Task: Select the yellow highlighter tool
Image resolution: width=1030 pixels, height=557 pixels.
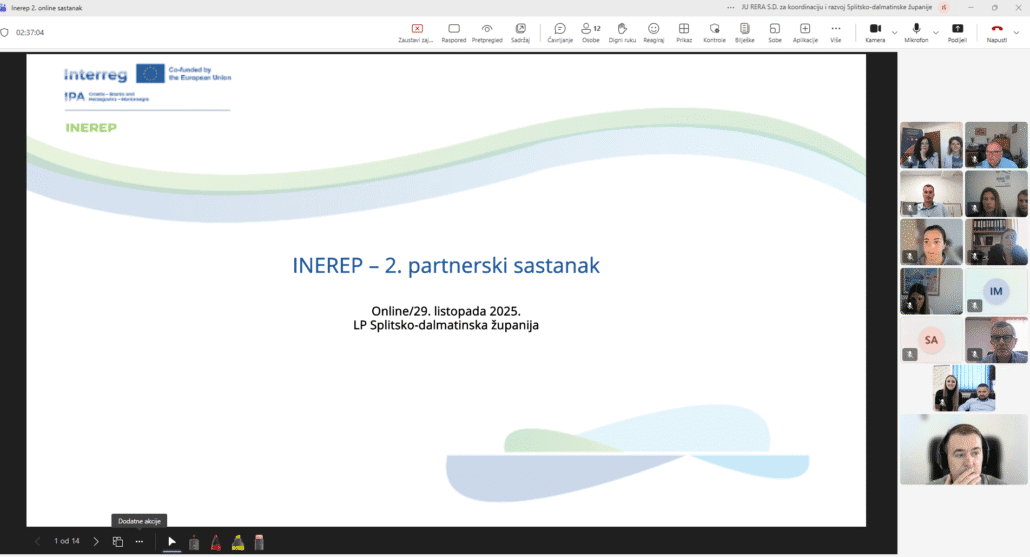Action: pos(238,542)
